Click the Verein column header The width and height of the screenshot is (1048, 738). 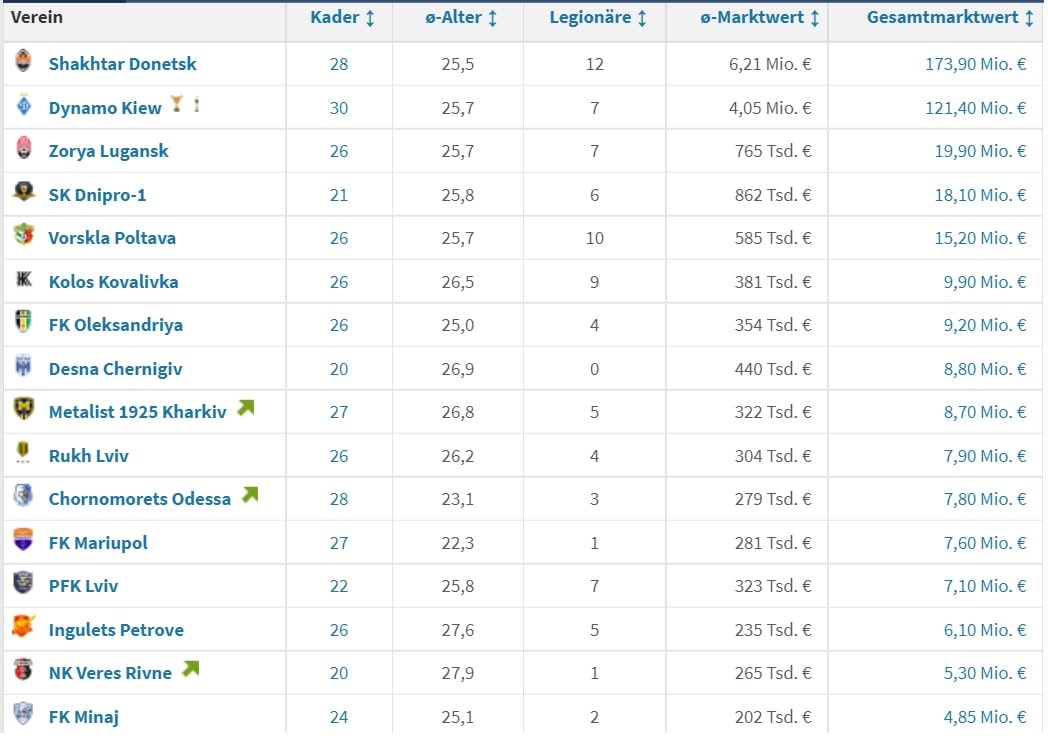click(37, 18)
